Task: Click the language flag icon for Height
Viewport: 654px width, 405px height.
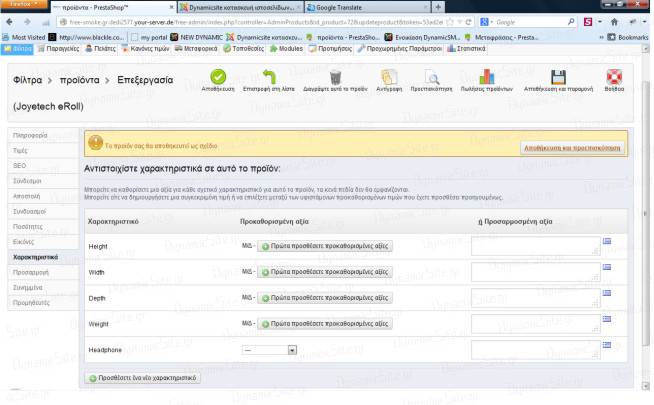Action: click(607, 241)
